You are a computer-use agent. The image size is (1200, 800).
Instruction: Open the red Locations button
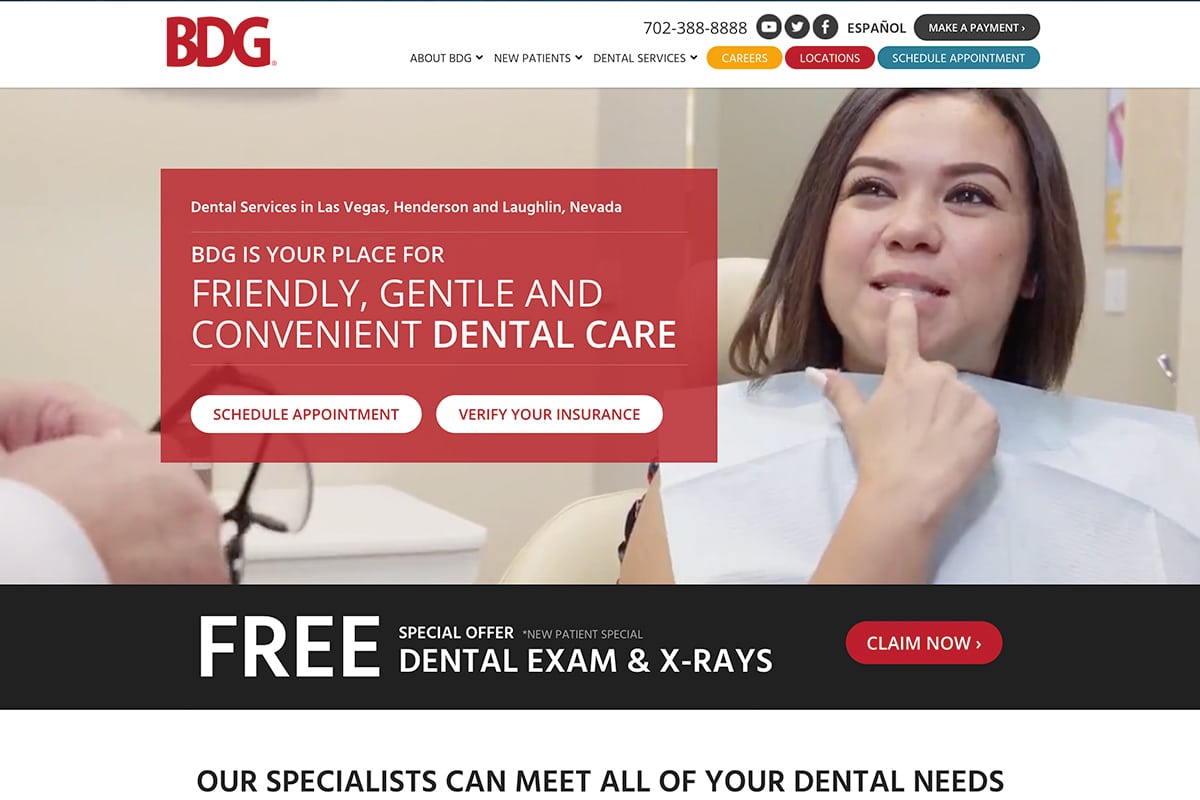coord(830,58)
